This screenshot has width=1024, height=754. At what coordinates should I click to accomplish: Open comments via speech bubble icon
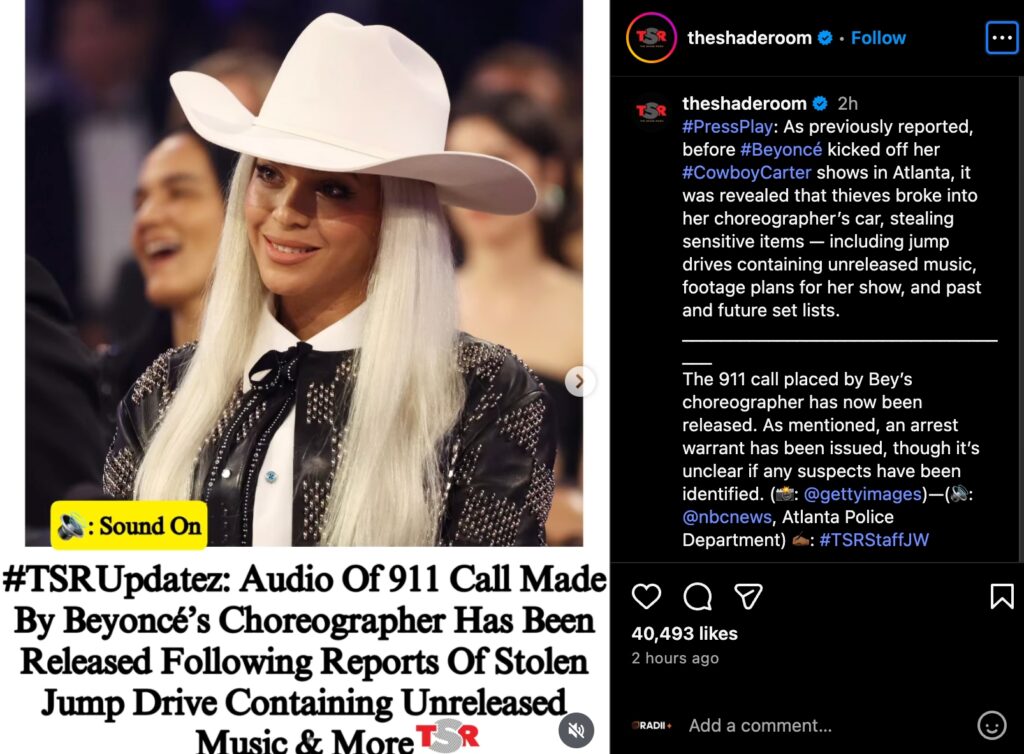point(697,596)
